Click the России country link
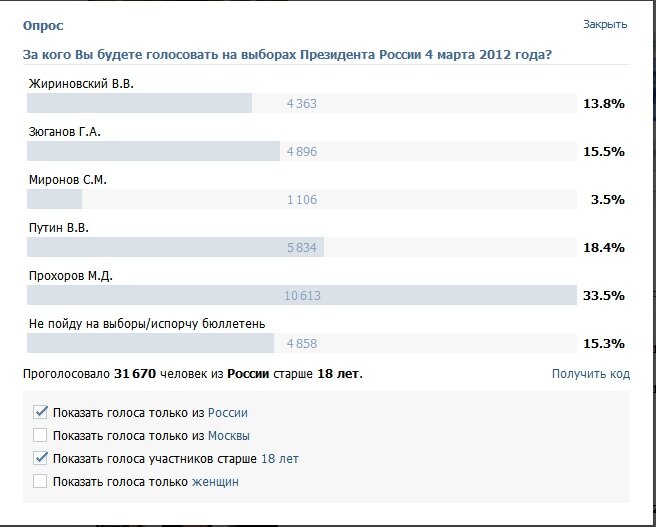656x527 pixels. [x=227, y=412]
